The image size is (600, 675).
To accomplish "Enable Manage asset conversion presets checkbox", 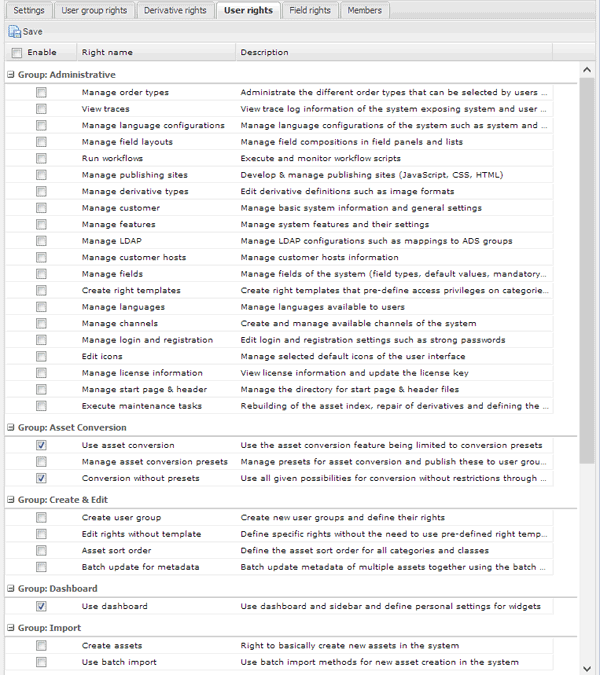I will click(41, 462).
